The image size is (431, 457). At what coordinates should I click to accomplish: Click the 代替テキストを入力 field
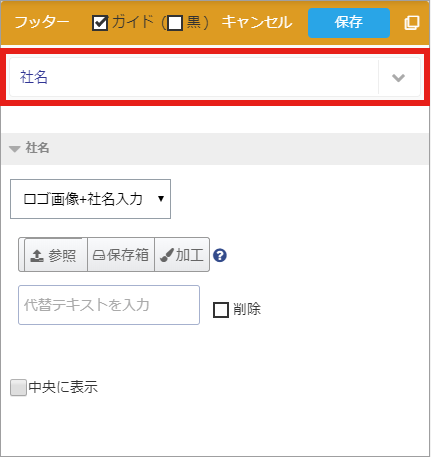click(109, 305)
